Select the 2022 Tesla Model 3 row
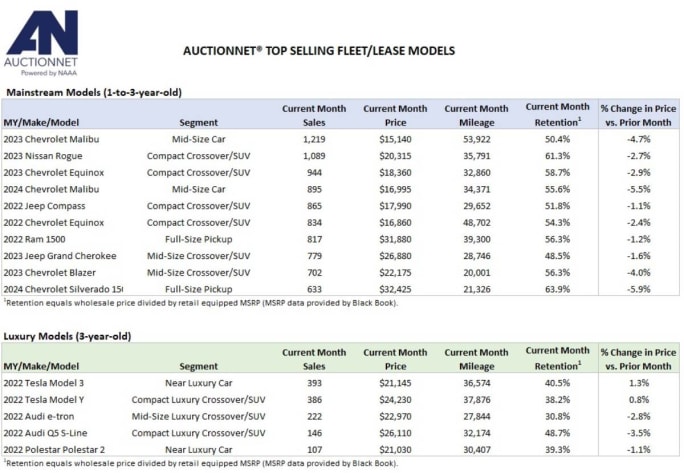Viewport: 684px width, 473px height. tap(340, 383)
